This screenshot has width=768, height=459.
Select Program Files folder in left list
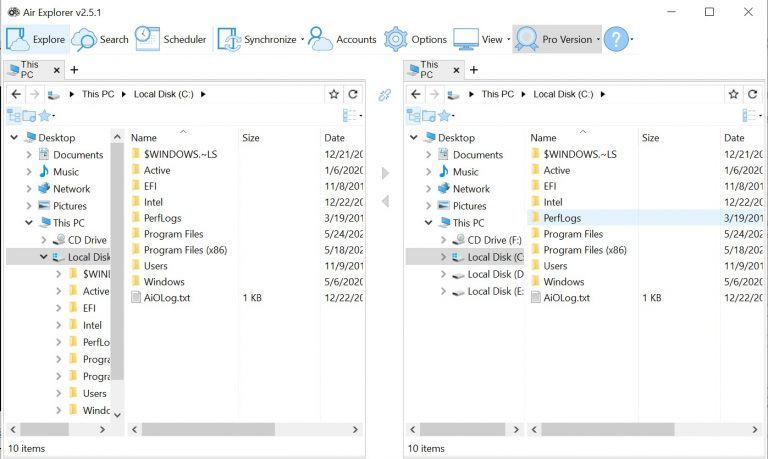pos(173,234)
